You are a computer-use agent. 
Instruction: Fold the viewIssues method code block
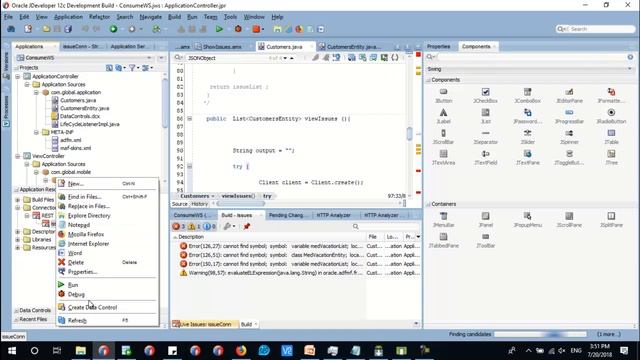tap(189, 119)
